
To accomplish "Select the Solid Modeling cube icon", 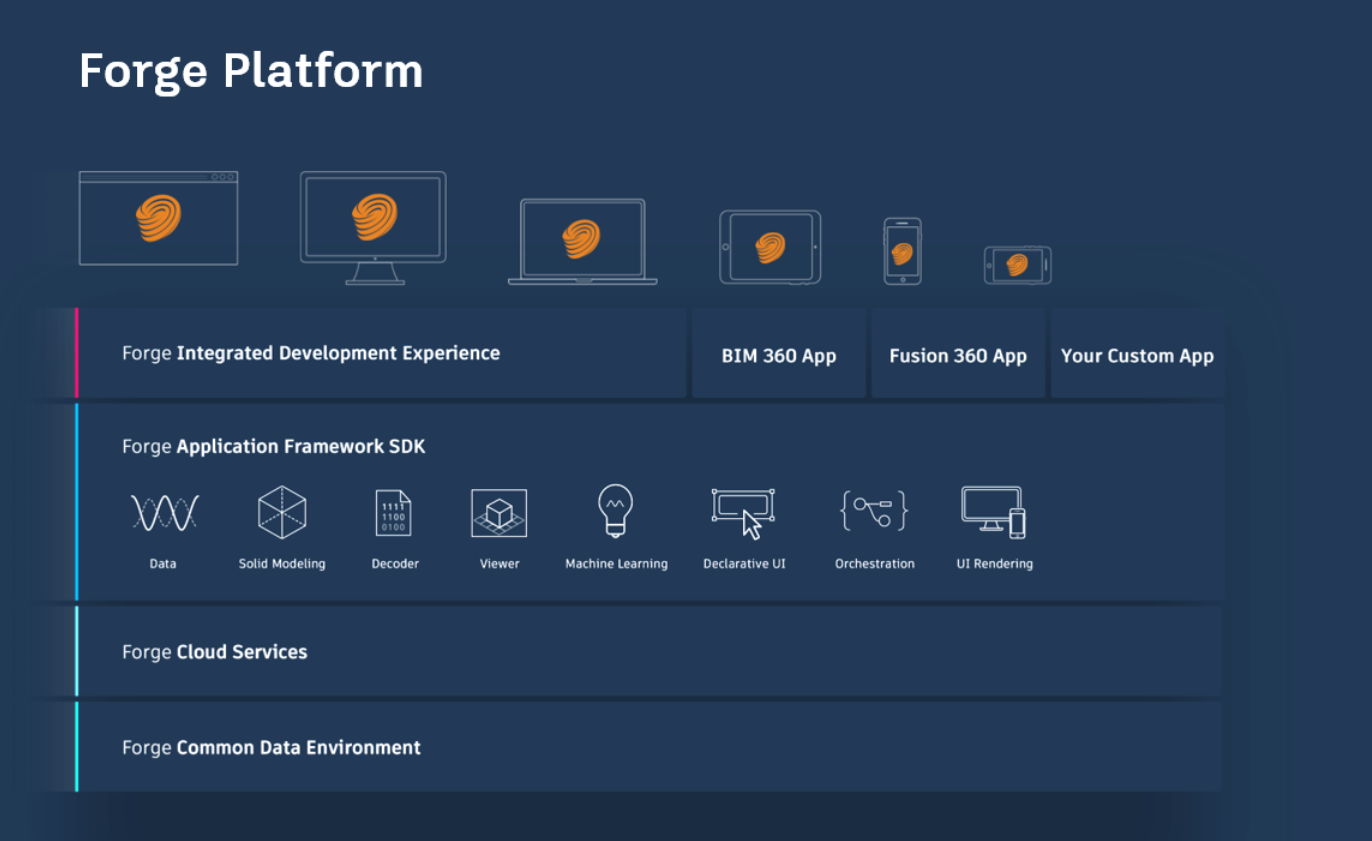I will (282, 512).
